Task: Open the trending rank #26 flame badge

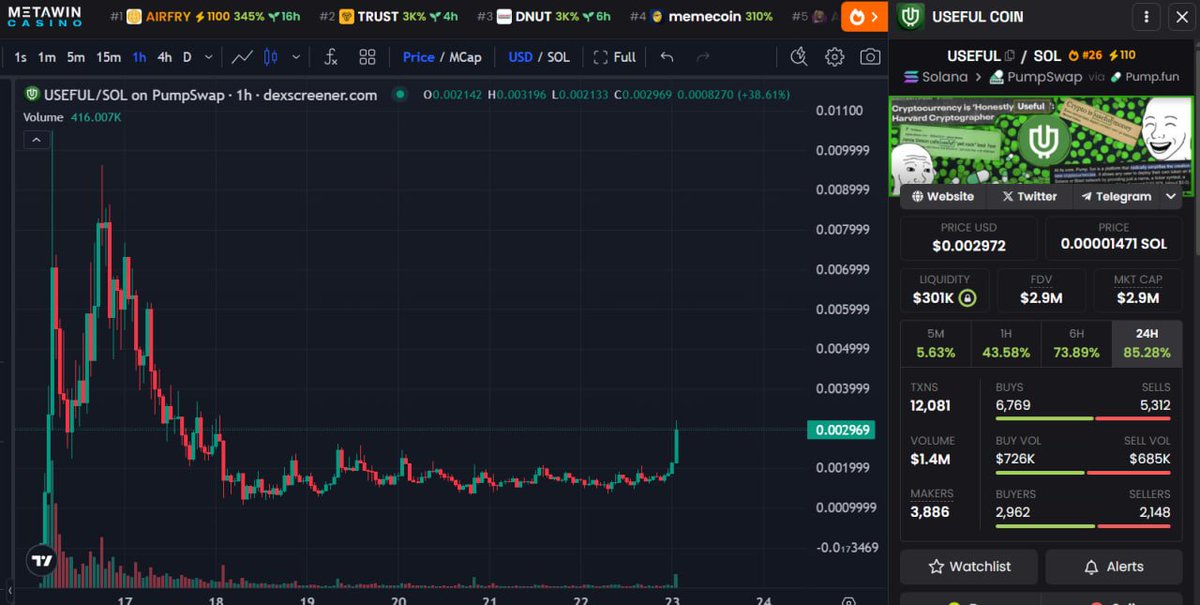Action: pos(1084,56)
